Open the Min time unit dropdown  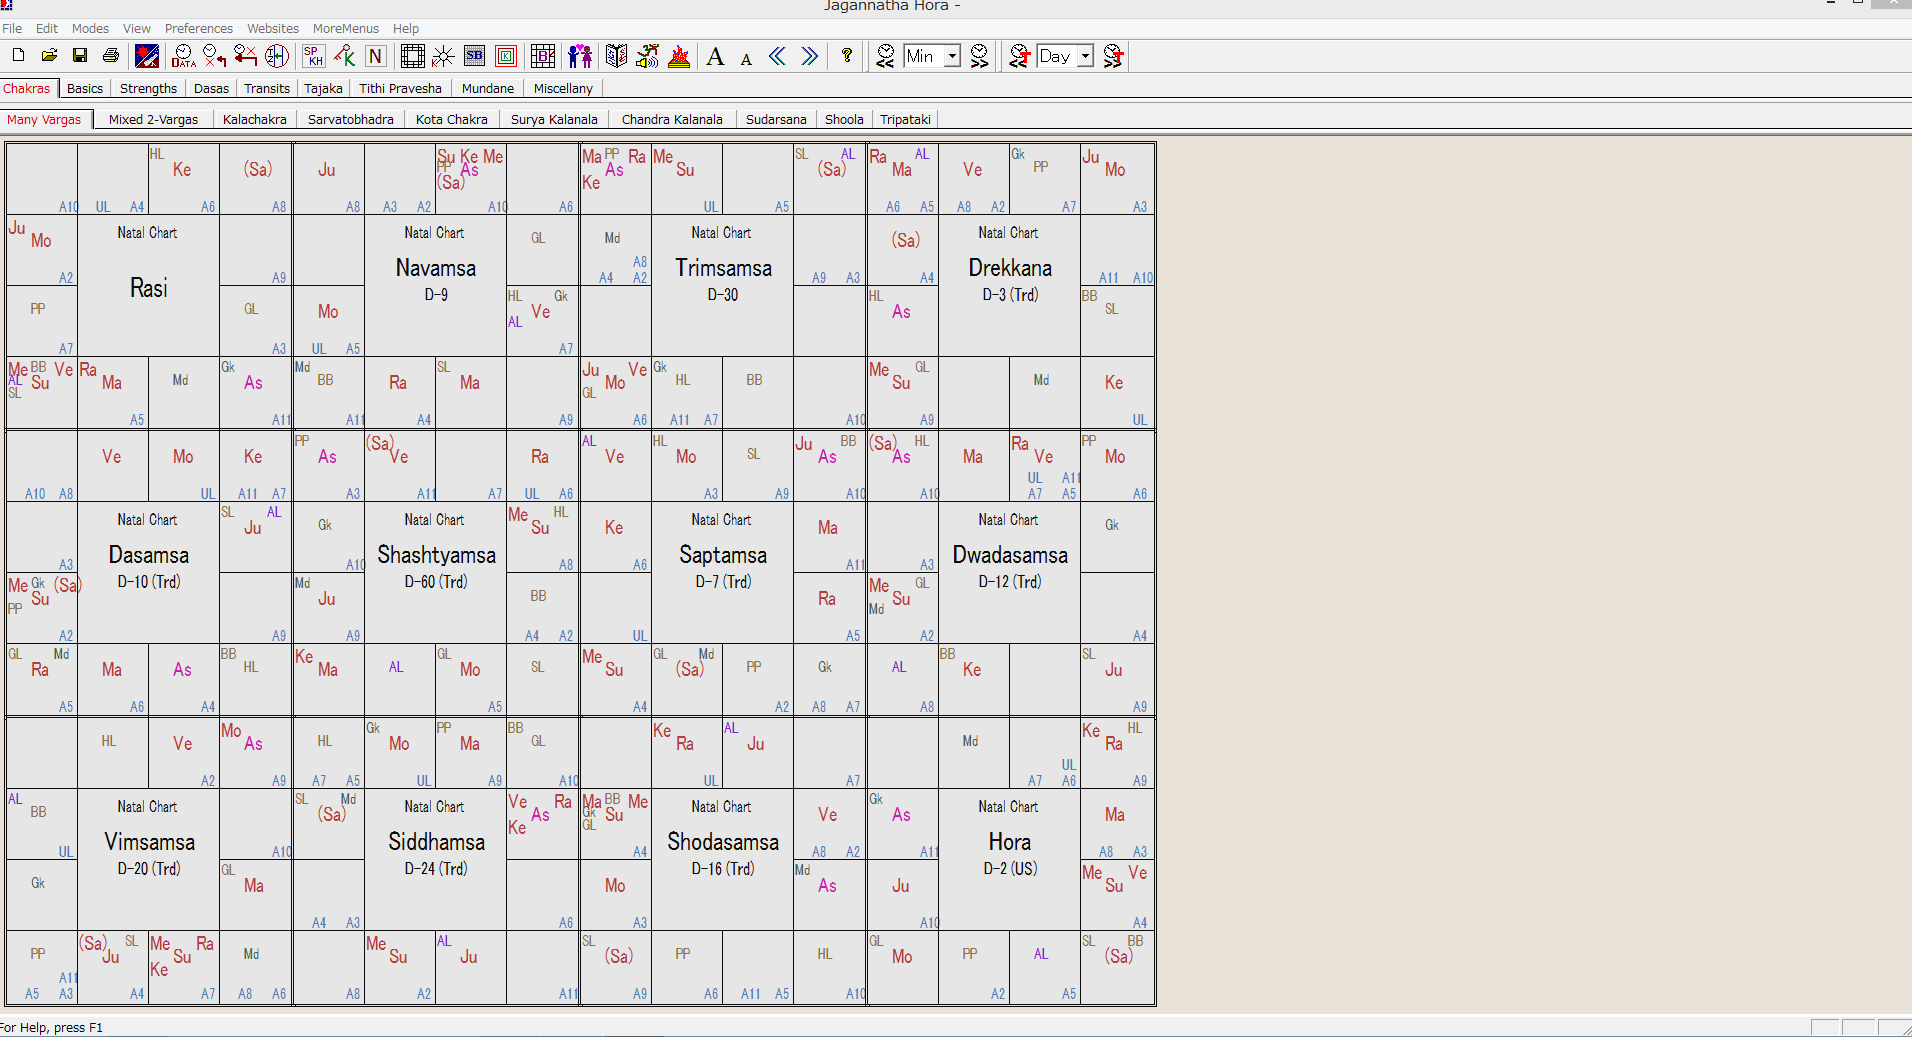click(953, 56)
